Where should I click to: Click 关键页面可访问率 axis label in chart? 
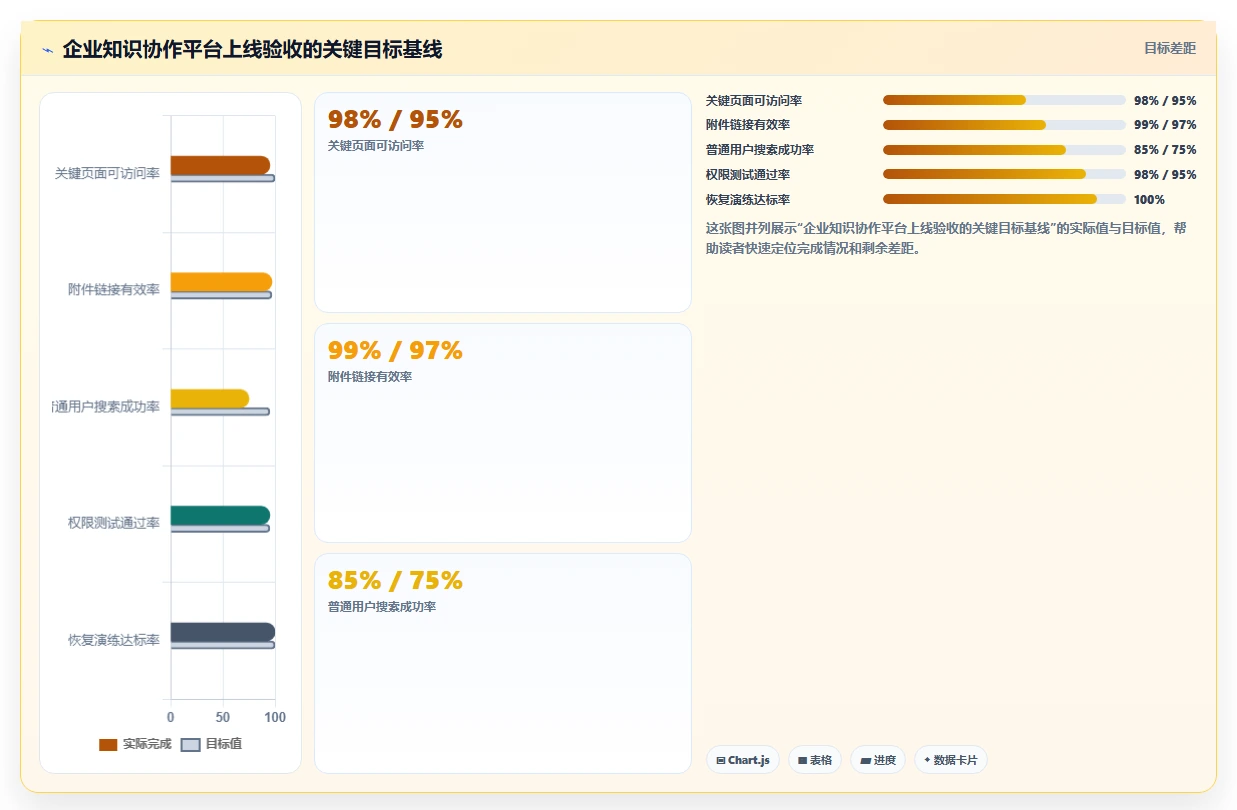pos(107,173)
